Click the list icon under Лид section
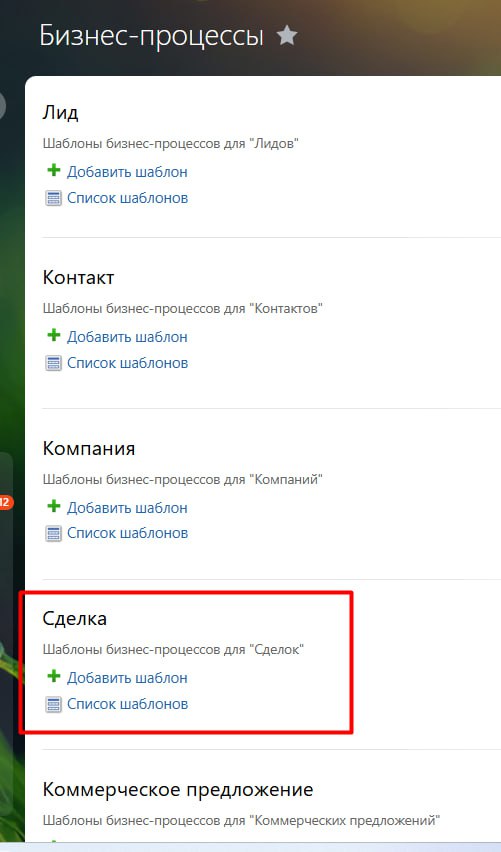Viewport: 501px width, 852px height. click(53, 197)
